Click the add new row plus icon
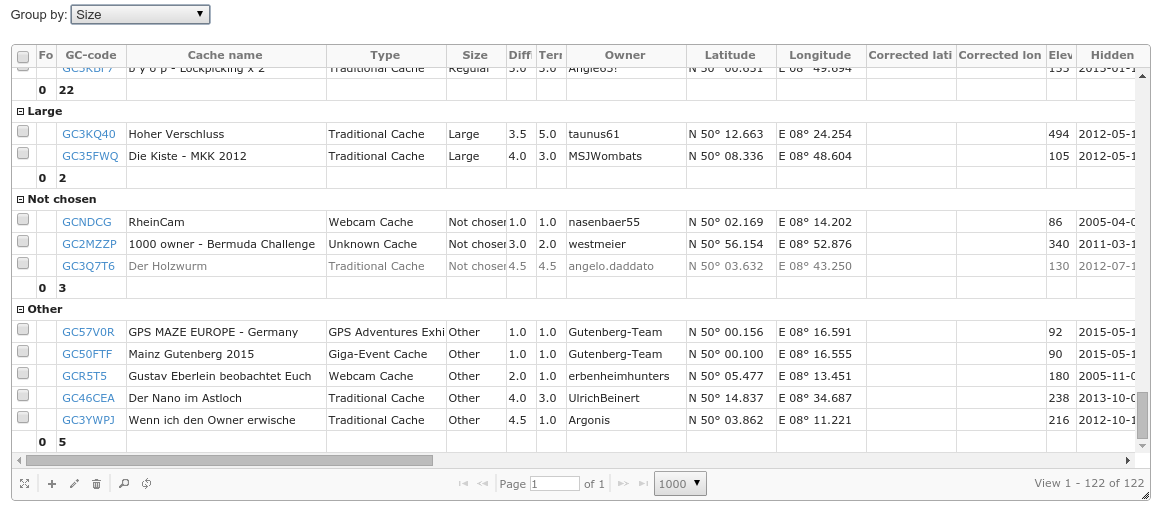Image resolution: width=1158 pixels, height=510 pixels. tap(52, 484)
